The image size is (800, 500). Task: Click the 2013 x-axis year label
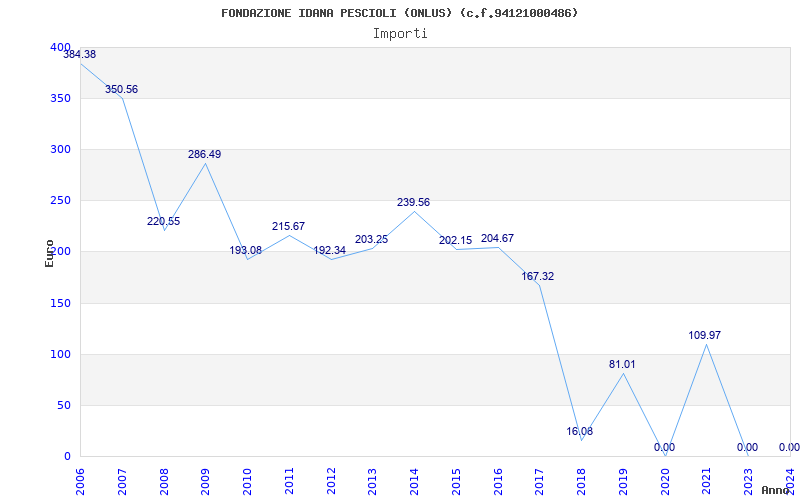373,482
